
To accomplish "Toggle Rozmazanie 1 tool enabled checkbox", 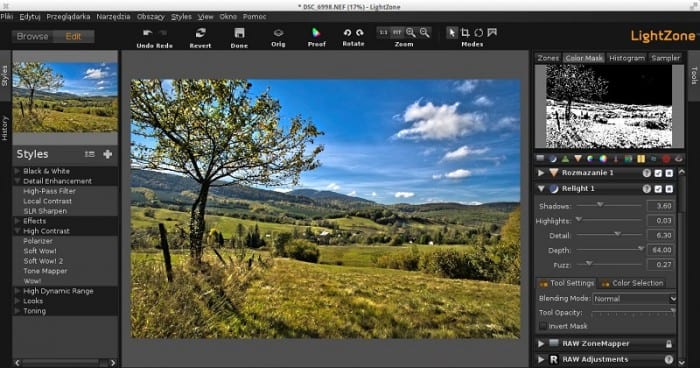I will click(658, 173).
